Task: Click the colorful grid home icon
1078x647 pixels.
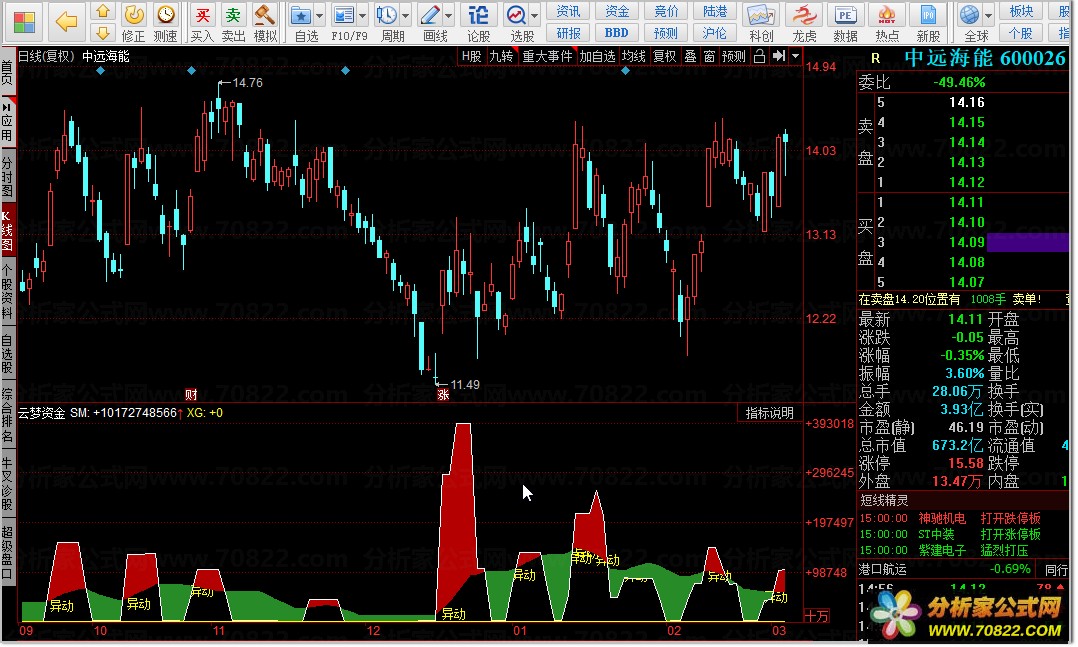Action: pos(24,22)
